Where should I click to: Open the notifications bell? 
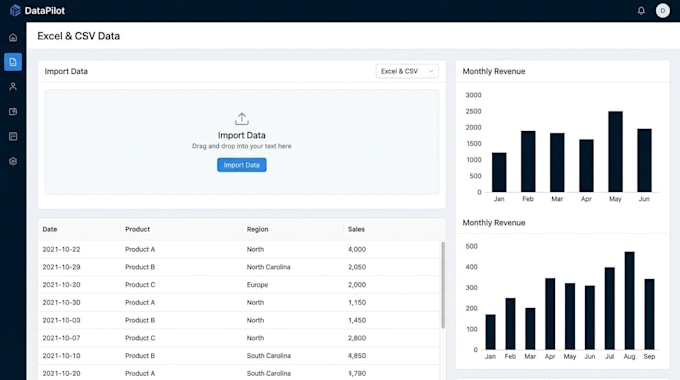[x=641, y=10]
